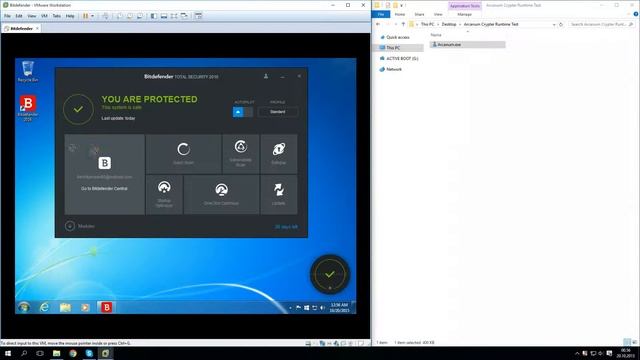640x360 pixels.
Task: Select Network in navigation pane
Action: (x=394, y=69)
